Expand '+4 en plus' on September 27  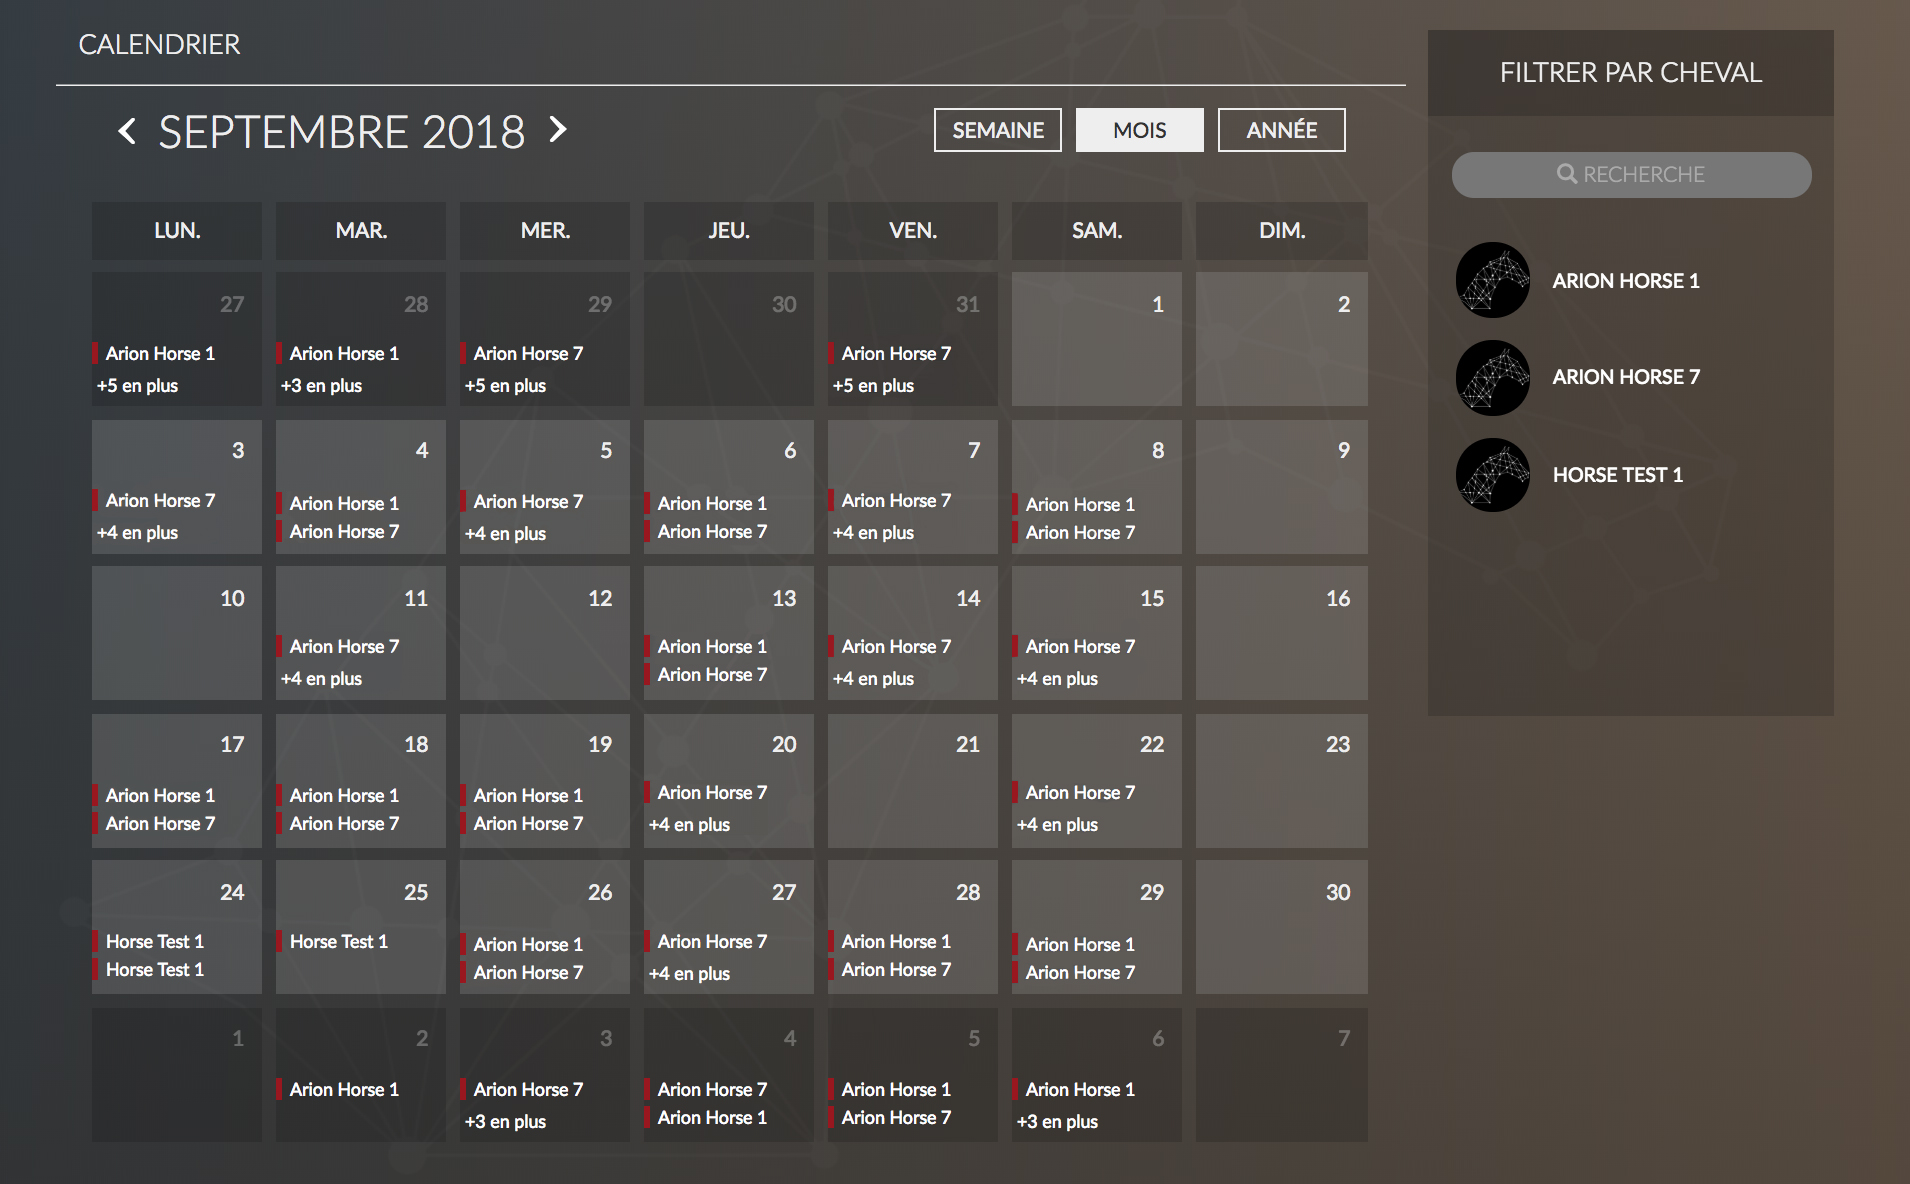coord(689,974)
